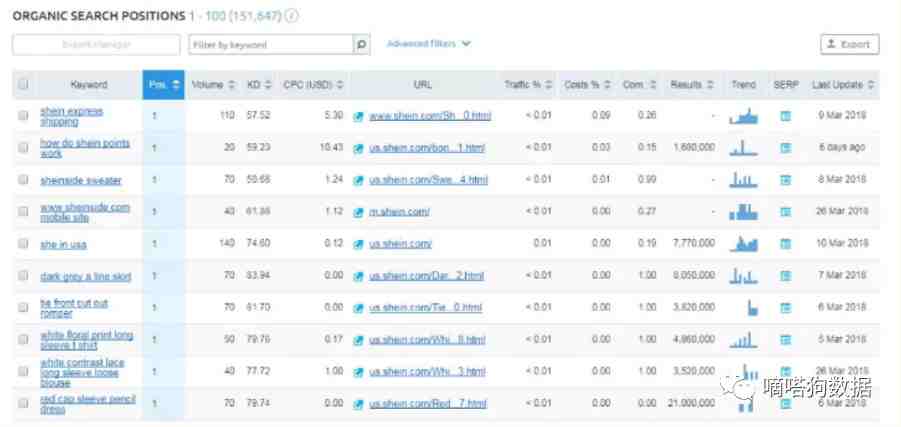Open URL link us.shein.com/ in she in usa row
The image size is (901, 427).
click(x=401, y=244)
